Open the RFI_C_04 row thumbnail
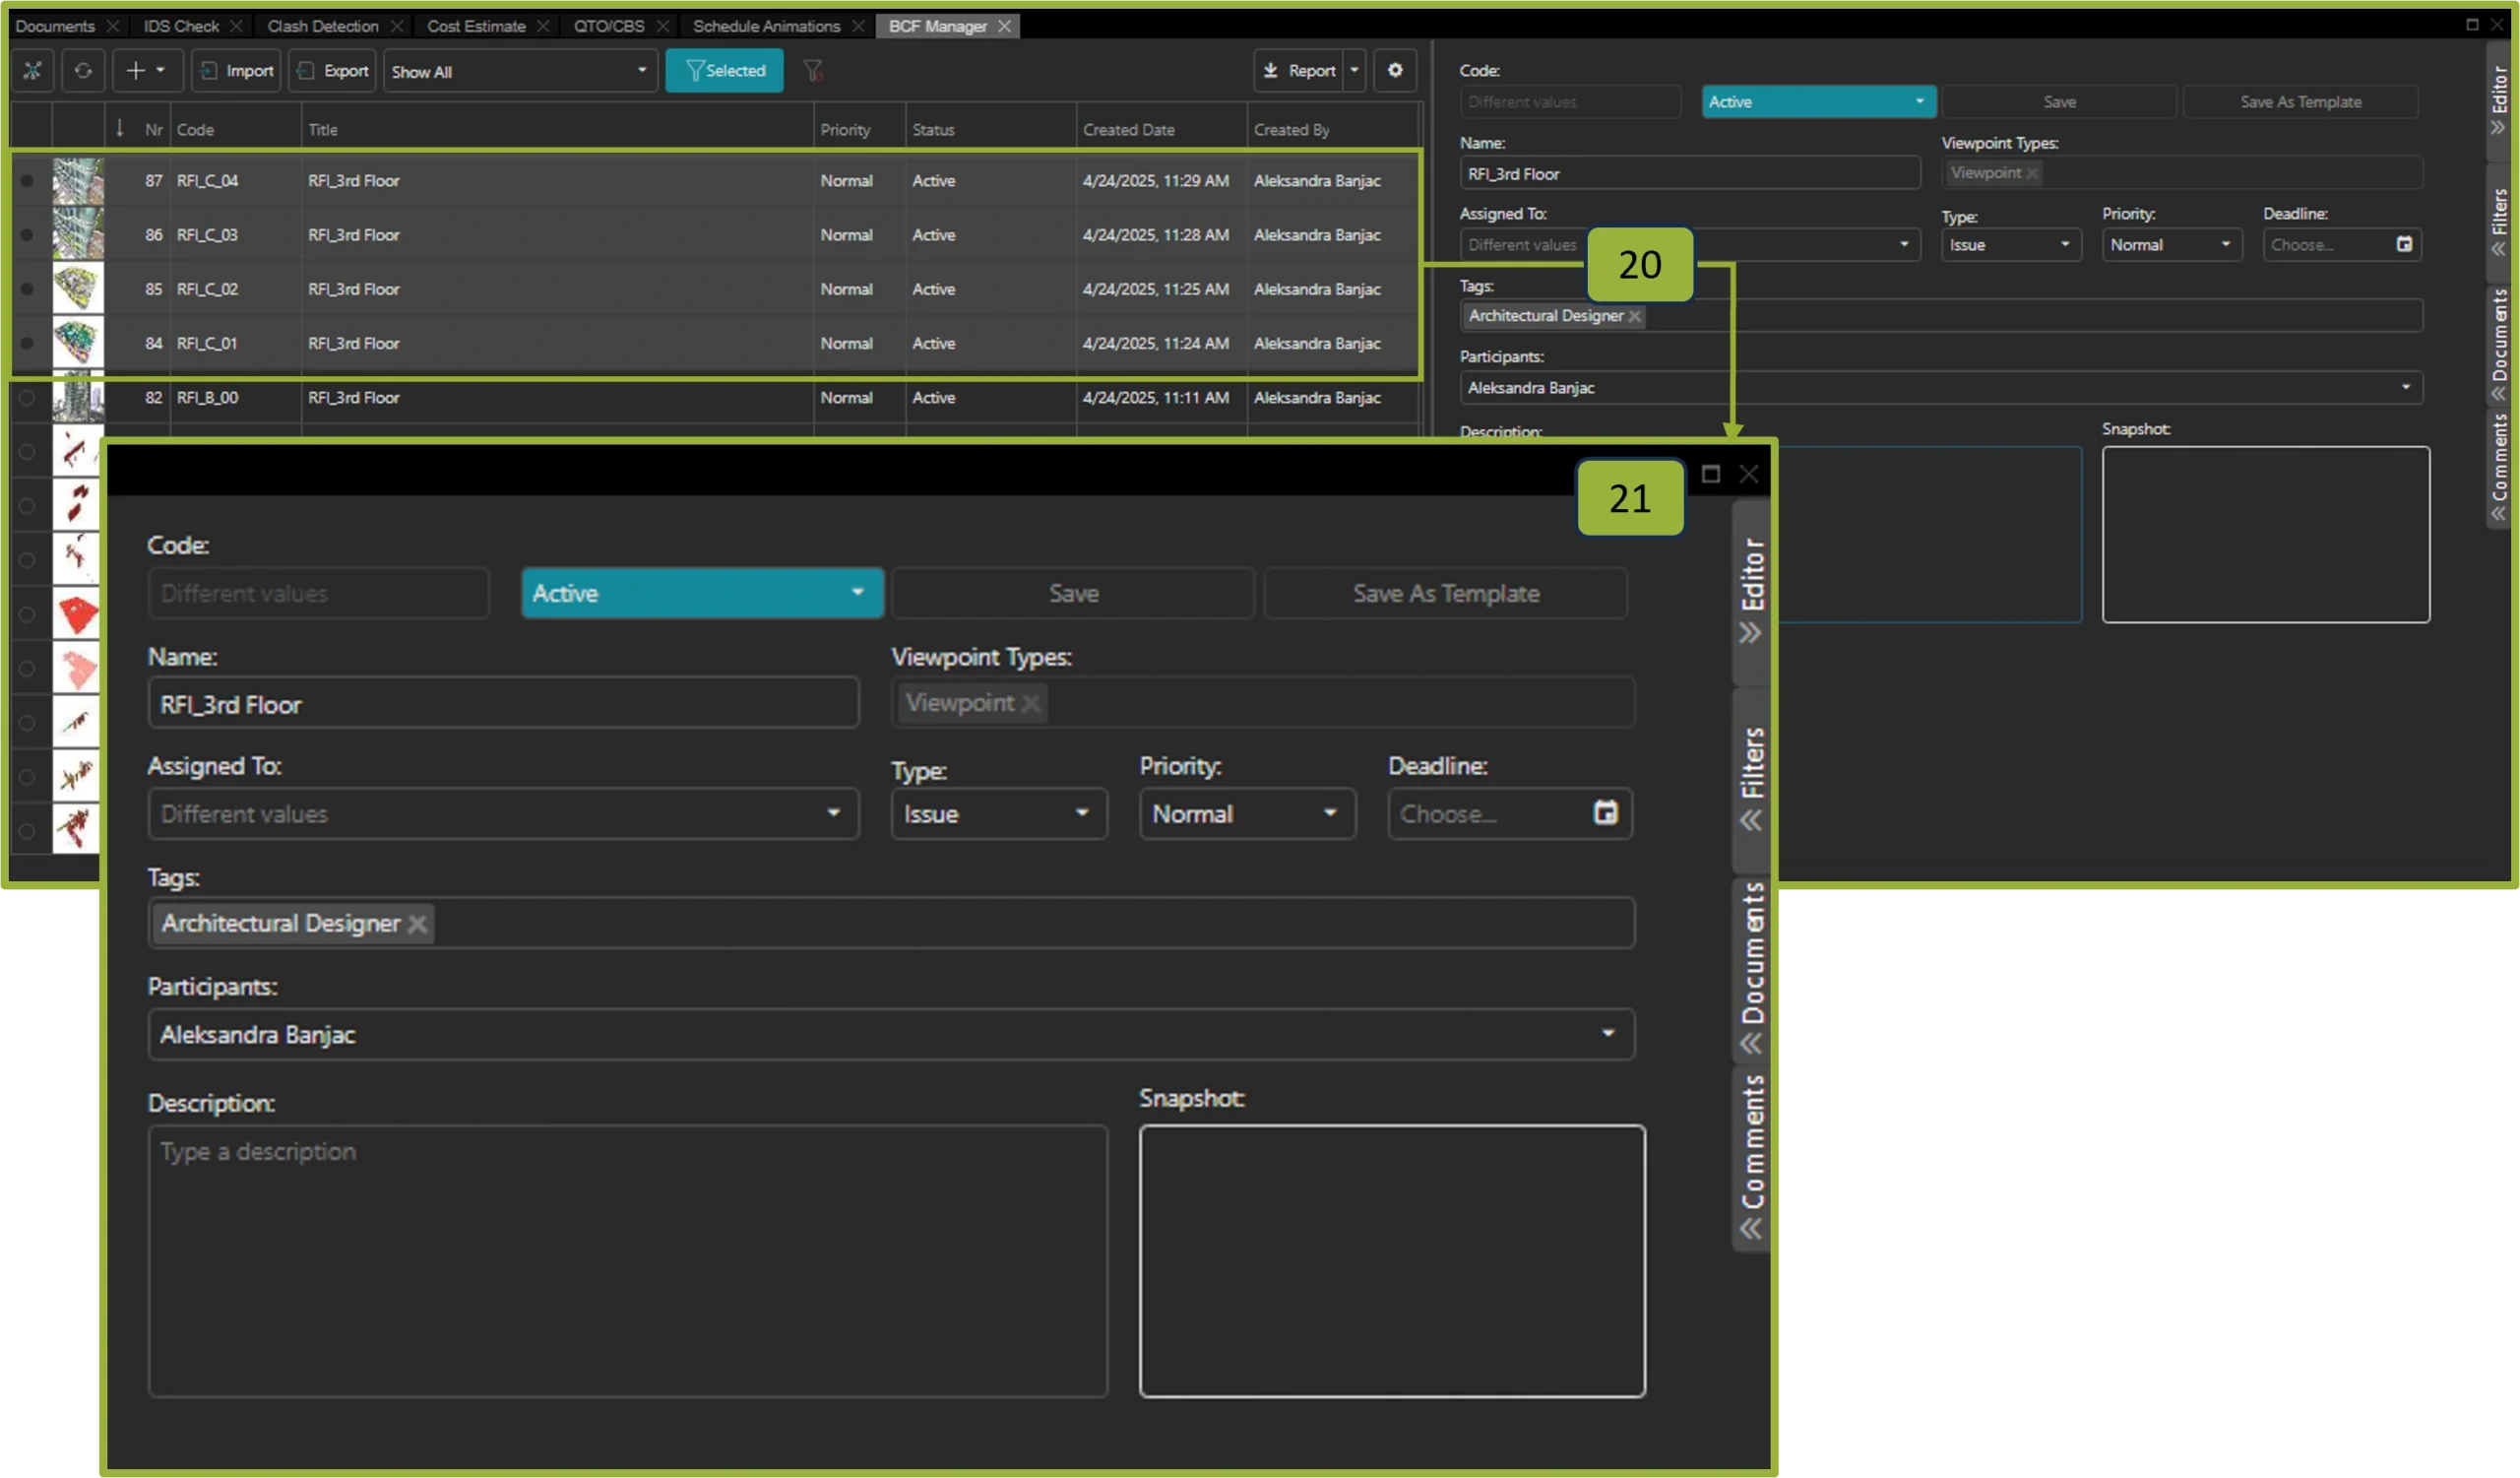Screen dimensions: 2520x1478 (x=78, y=181)
